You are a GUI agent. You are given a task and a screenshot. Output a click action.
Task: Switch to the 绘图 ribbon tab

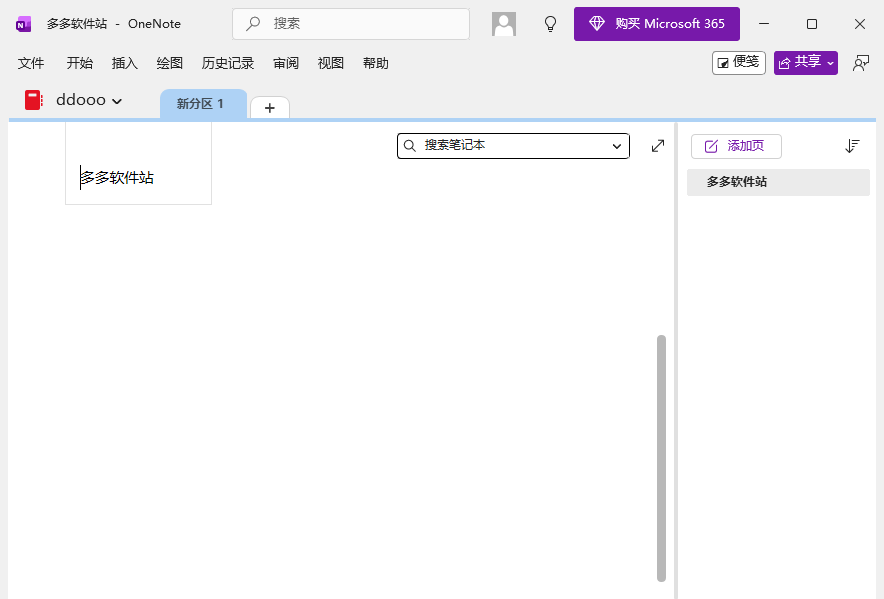170,63
